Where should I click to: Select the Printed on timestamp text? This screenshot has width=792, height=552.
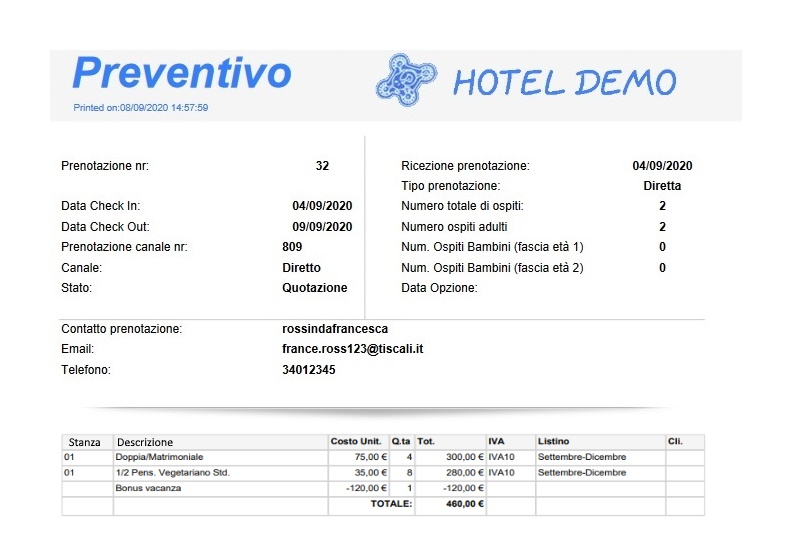[141, 107]
